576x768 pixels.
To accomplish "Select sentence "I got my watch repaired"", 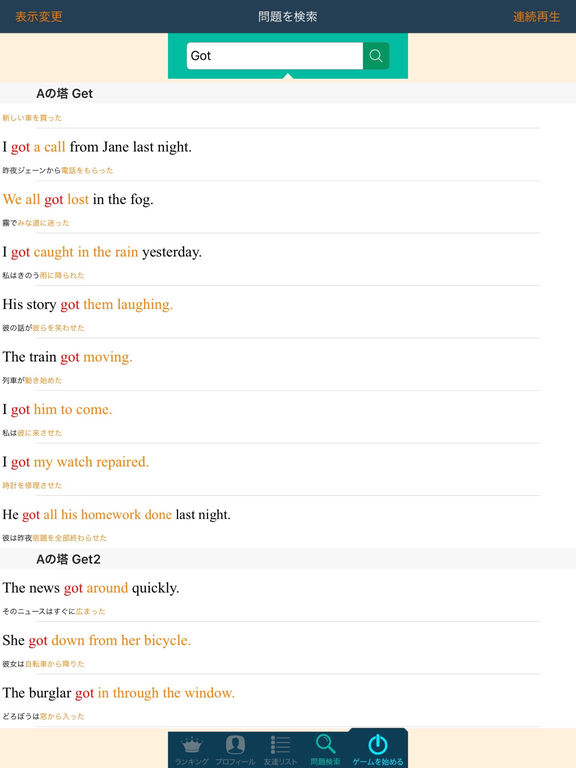I will pos(75,462).
